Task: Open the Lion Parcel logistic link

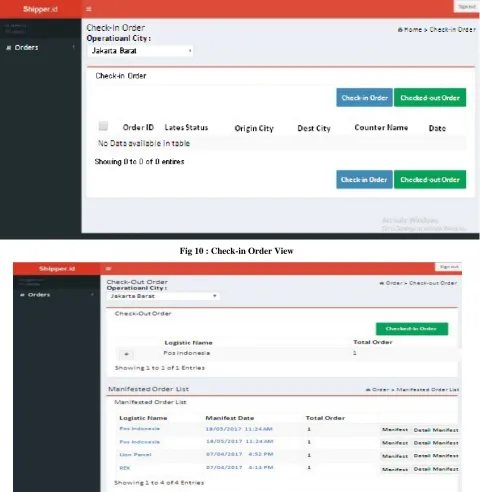Action: tap(135, 455)
